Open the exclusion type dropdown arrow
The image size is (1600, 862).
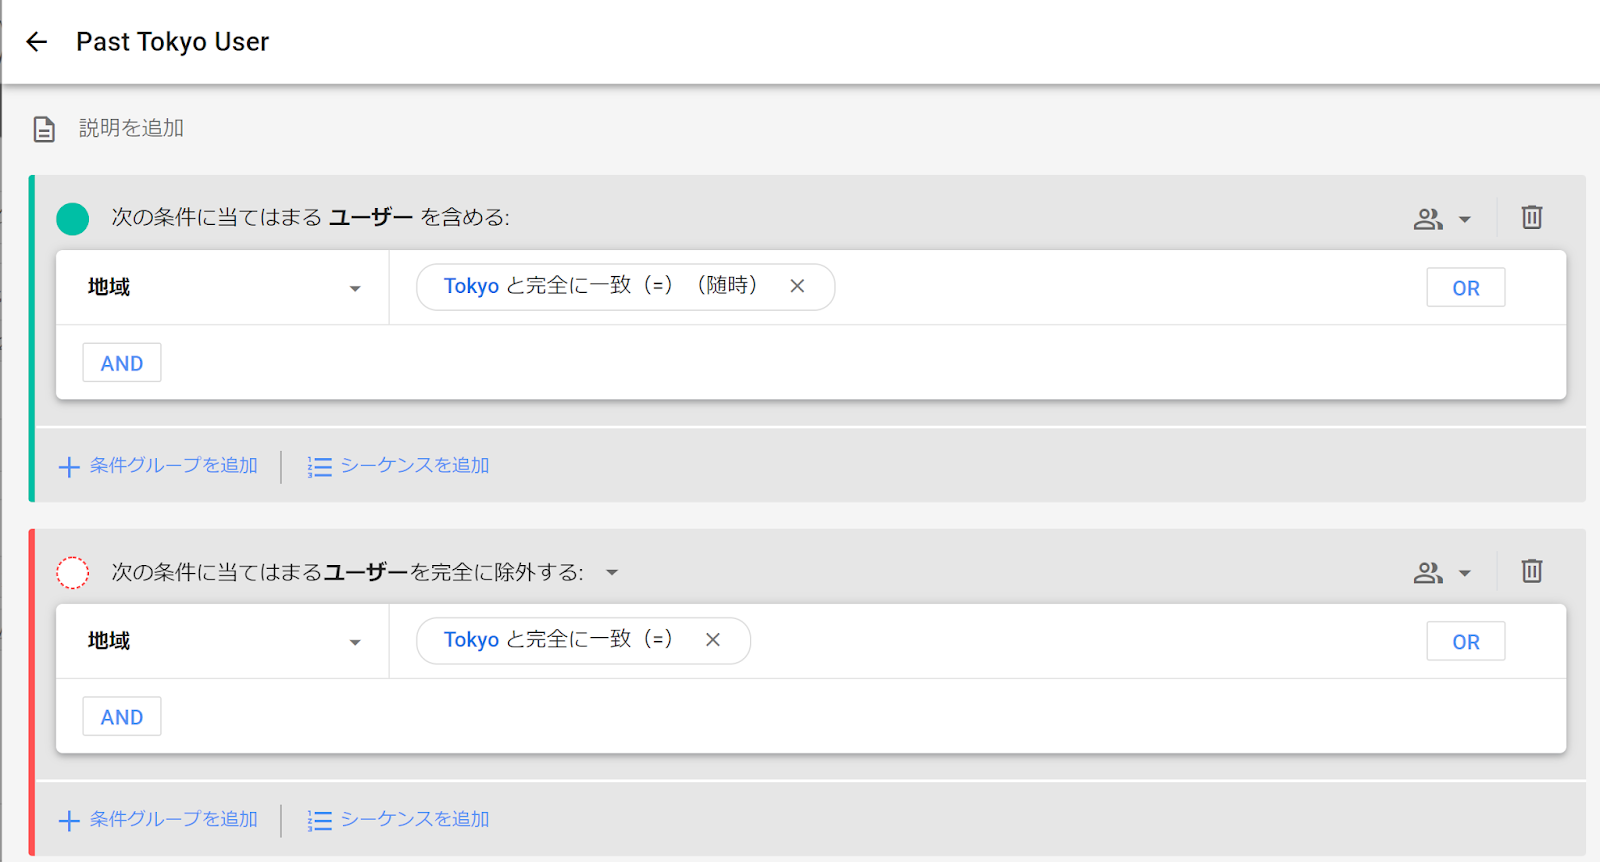click(x=612, y=573)
